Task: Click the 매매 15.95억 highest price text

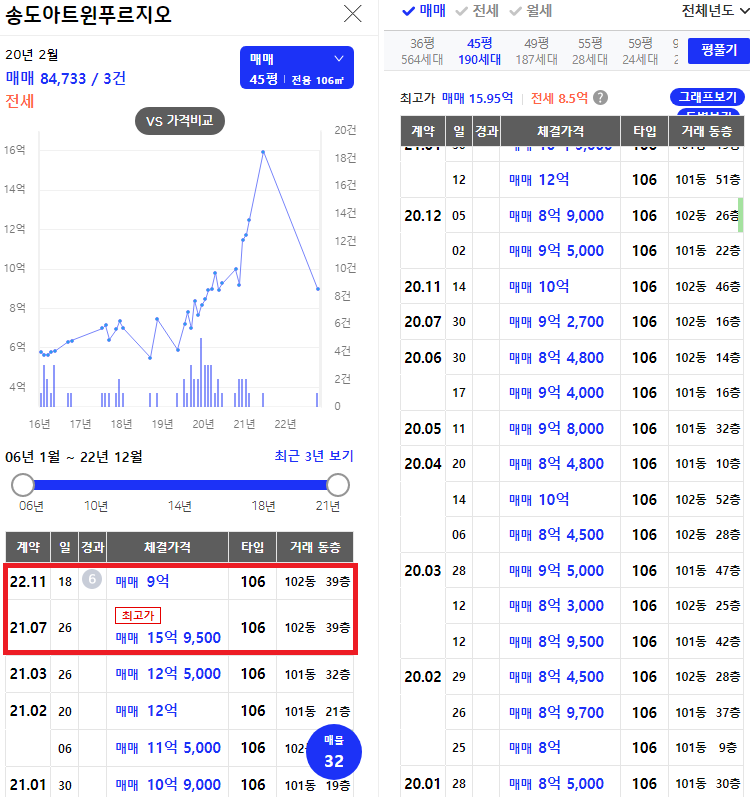Action: [x=477, y=98]
